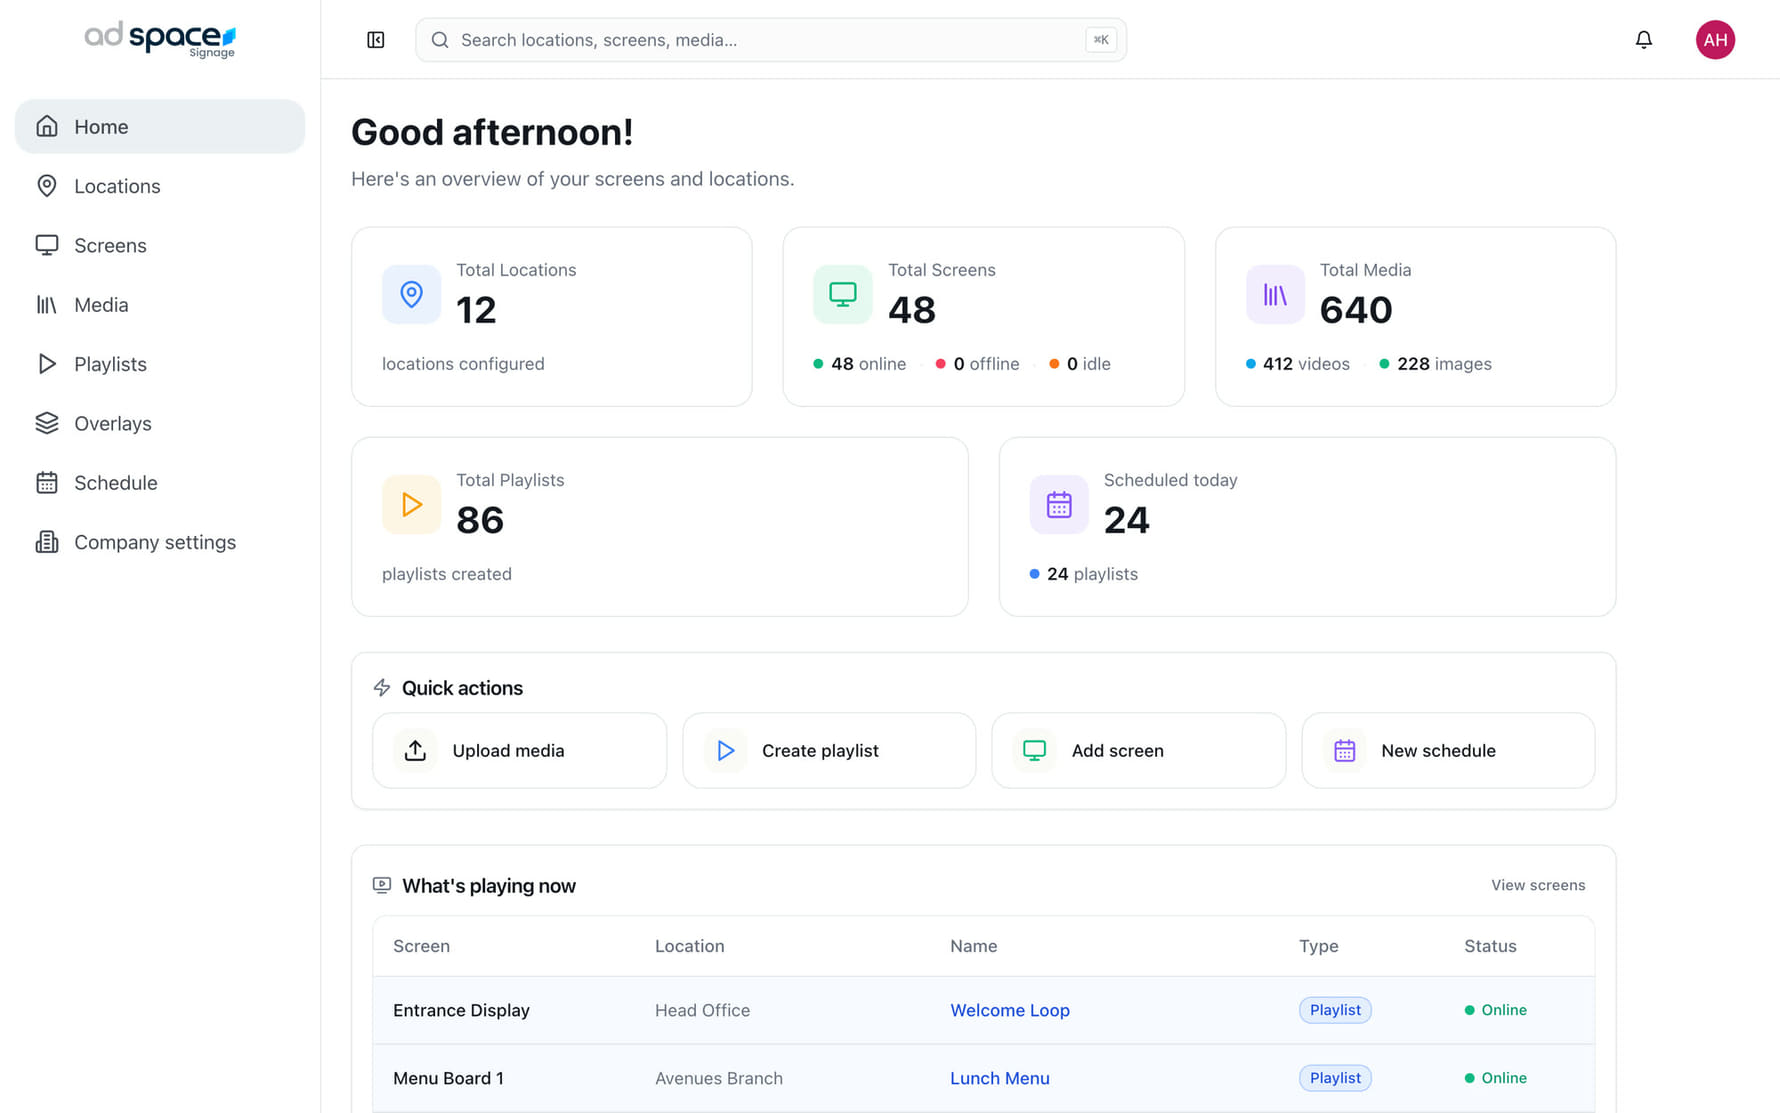Screen dimensions: 1780x1113
Task: Click the Avenues Branch location cell
Action: 719,1078
